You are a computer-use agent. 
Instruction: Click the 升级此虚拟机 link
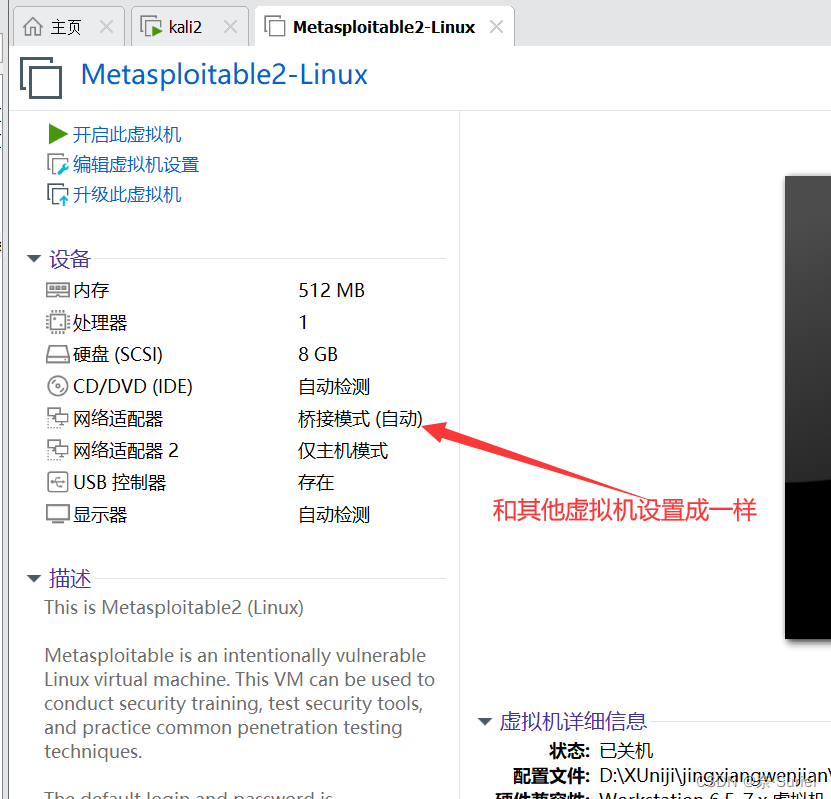coord(127,195)
